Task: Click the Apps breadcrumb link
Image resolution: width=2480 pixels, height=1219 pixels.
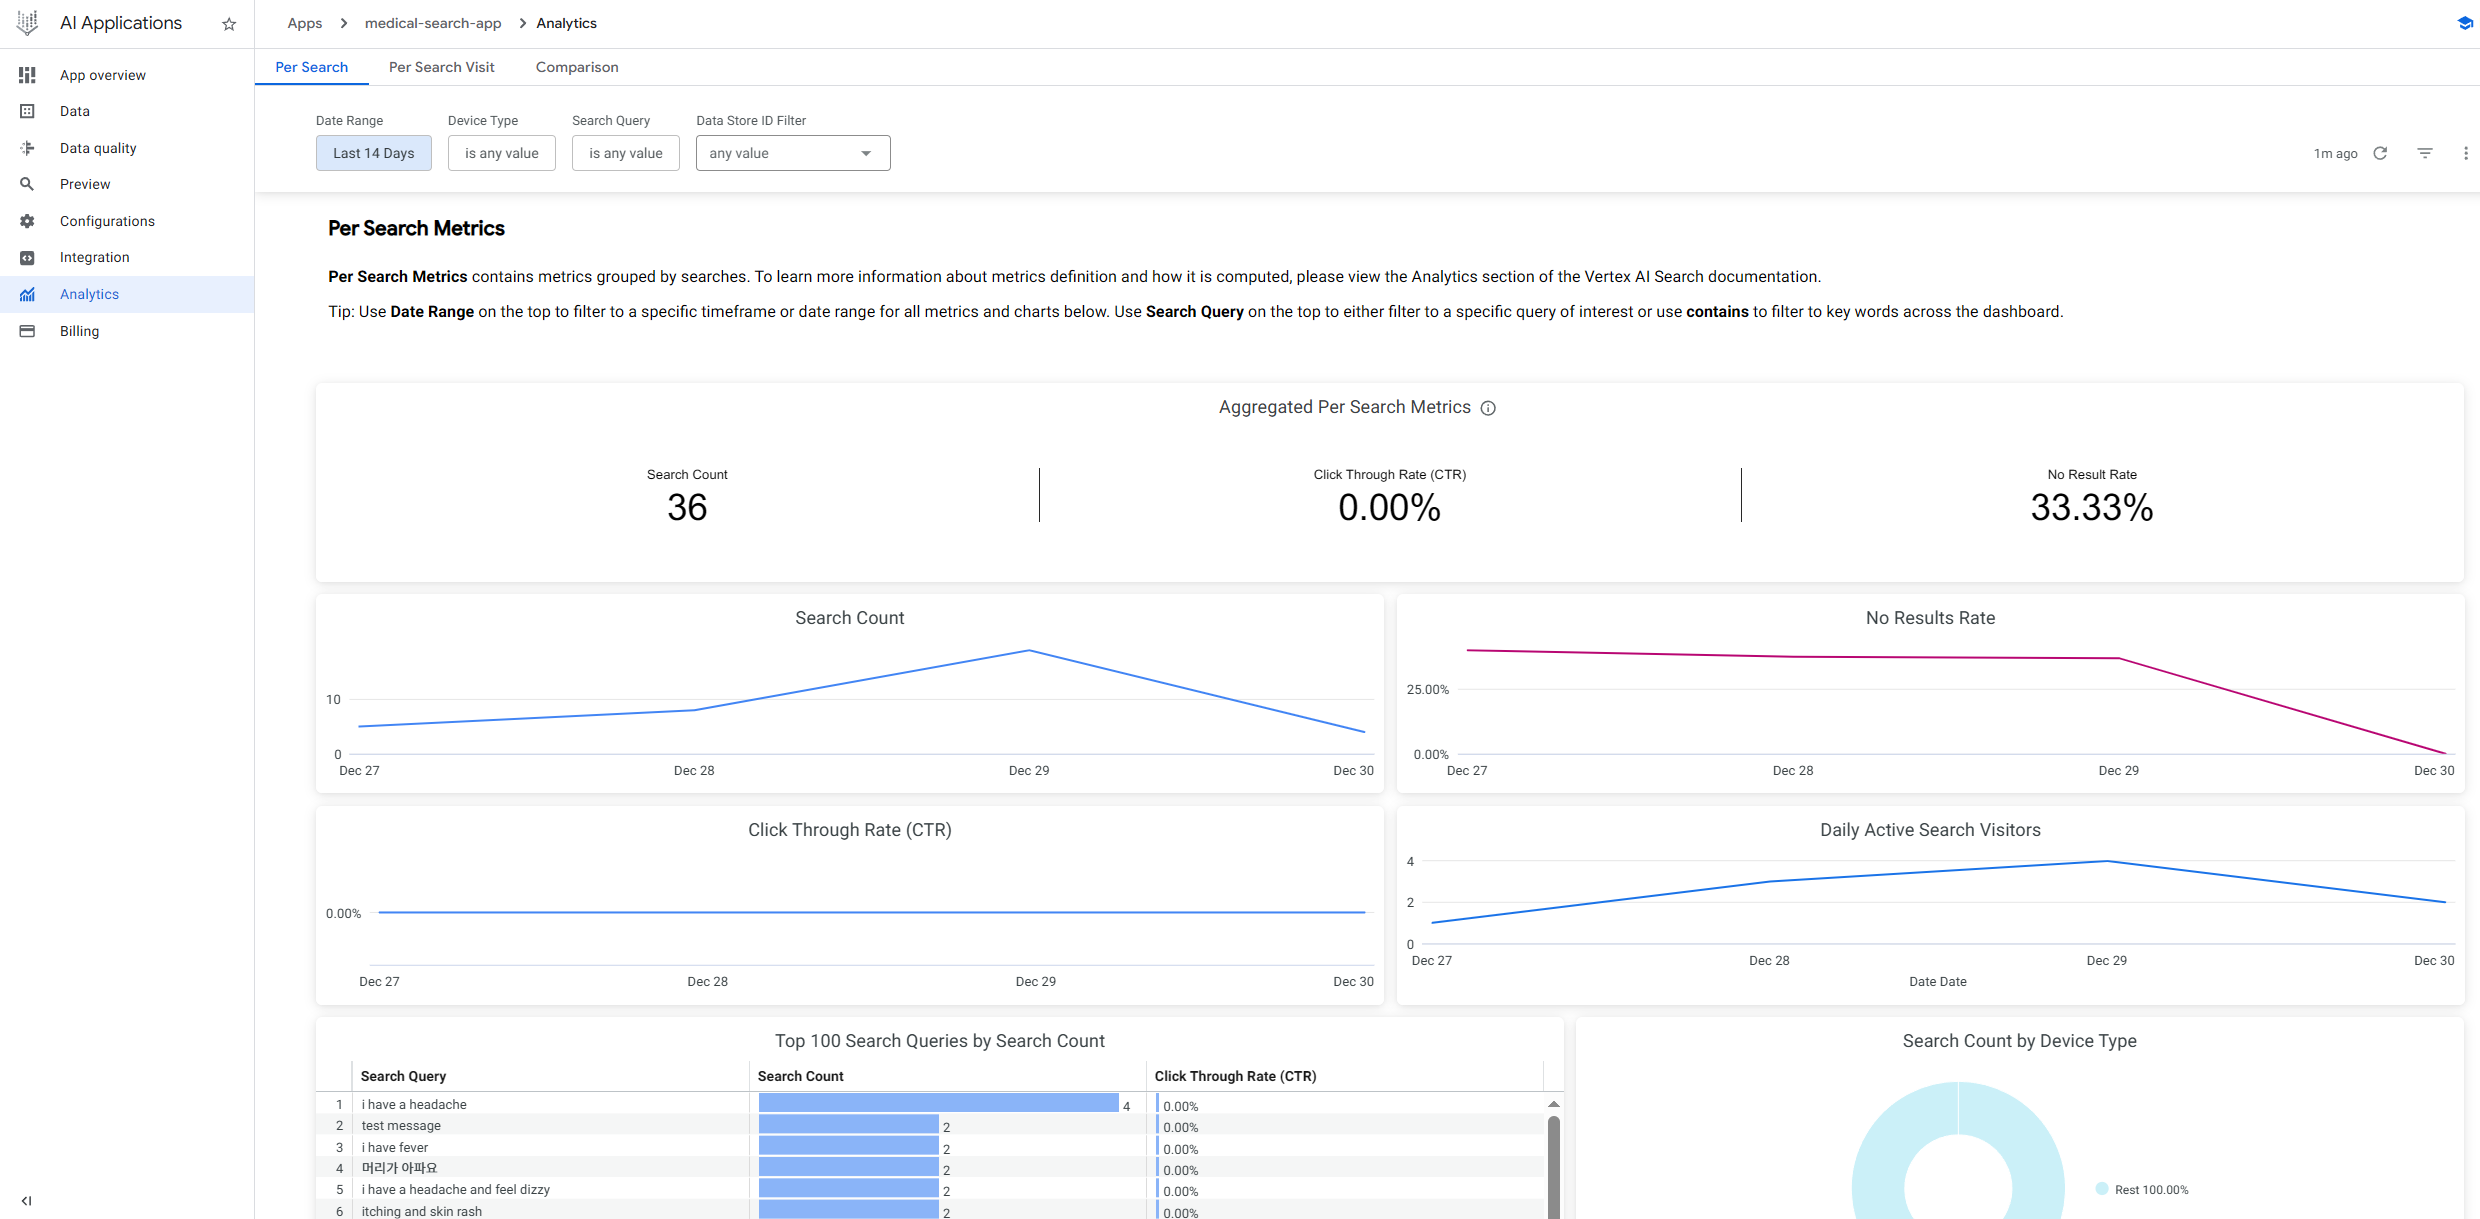Action: coord(304,23)
